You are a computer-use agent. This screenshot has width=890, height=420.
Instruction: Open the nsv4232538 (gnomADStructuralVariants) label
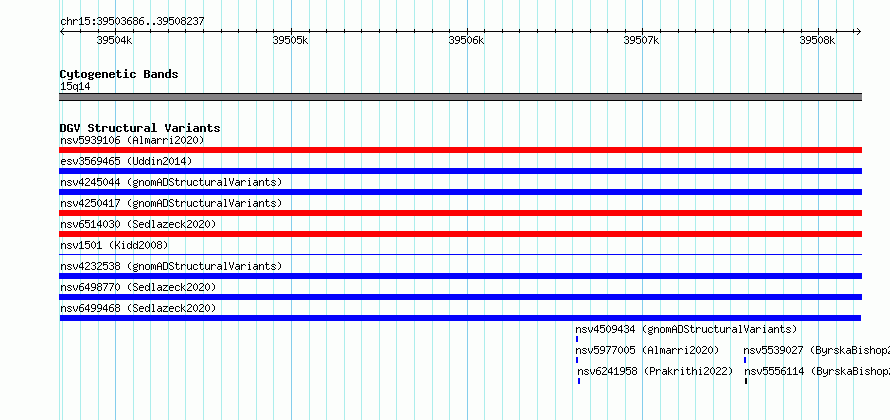click(171, 266)
